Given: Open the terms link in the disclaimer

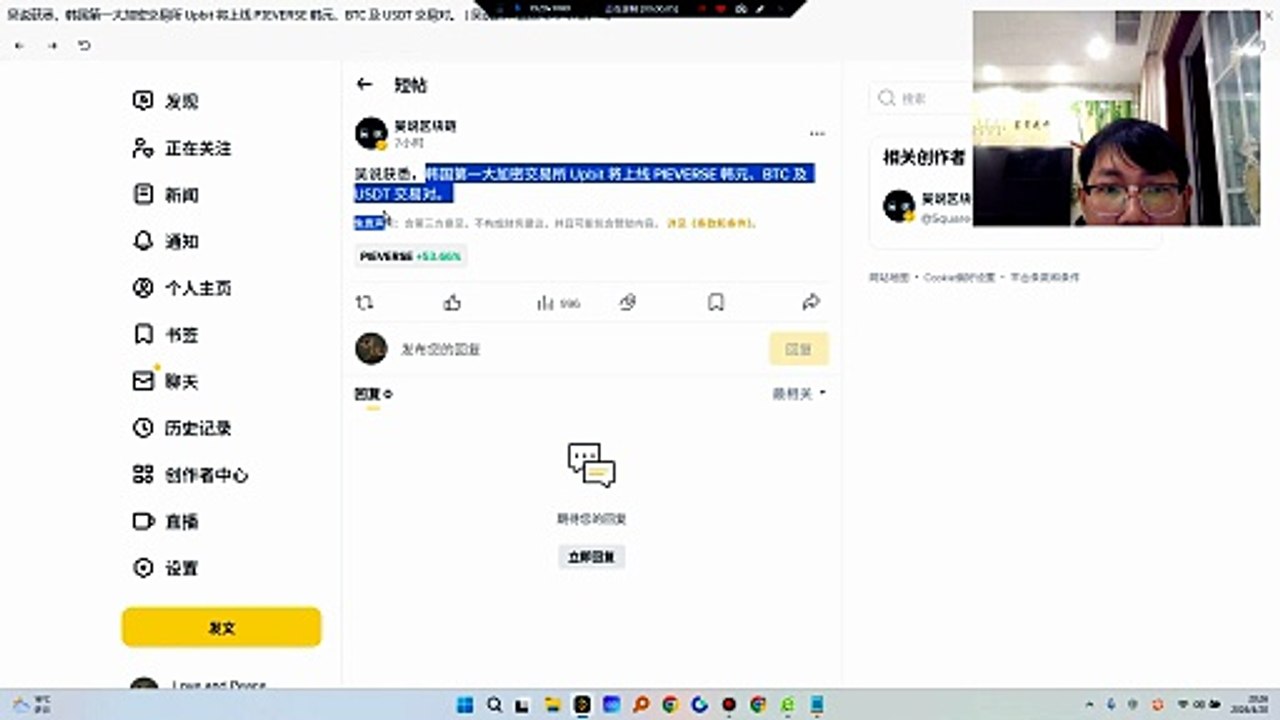Looking at the screenshot, I should click(711, 224).
